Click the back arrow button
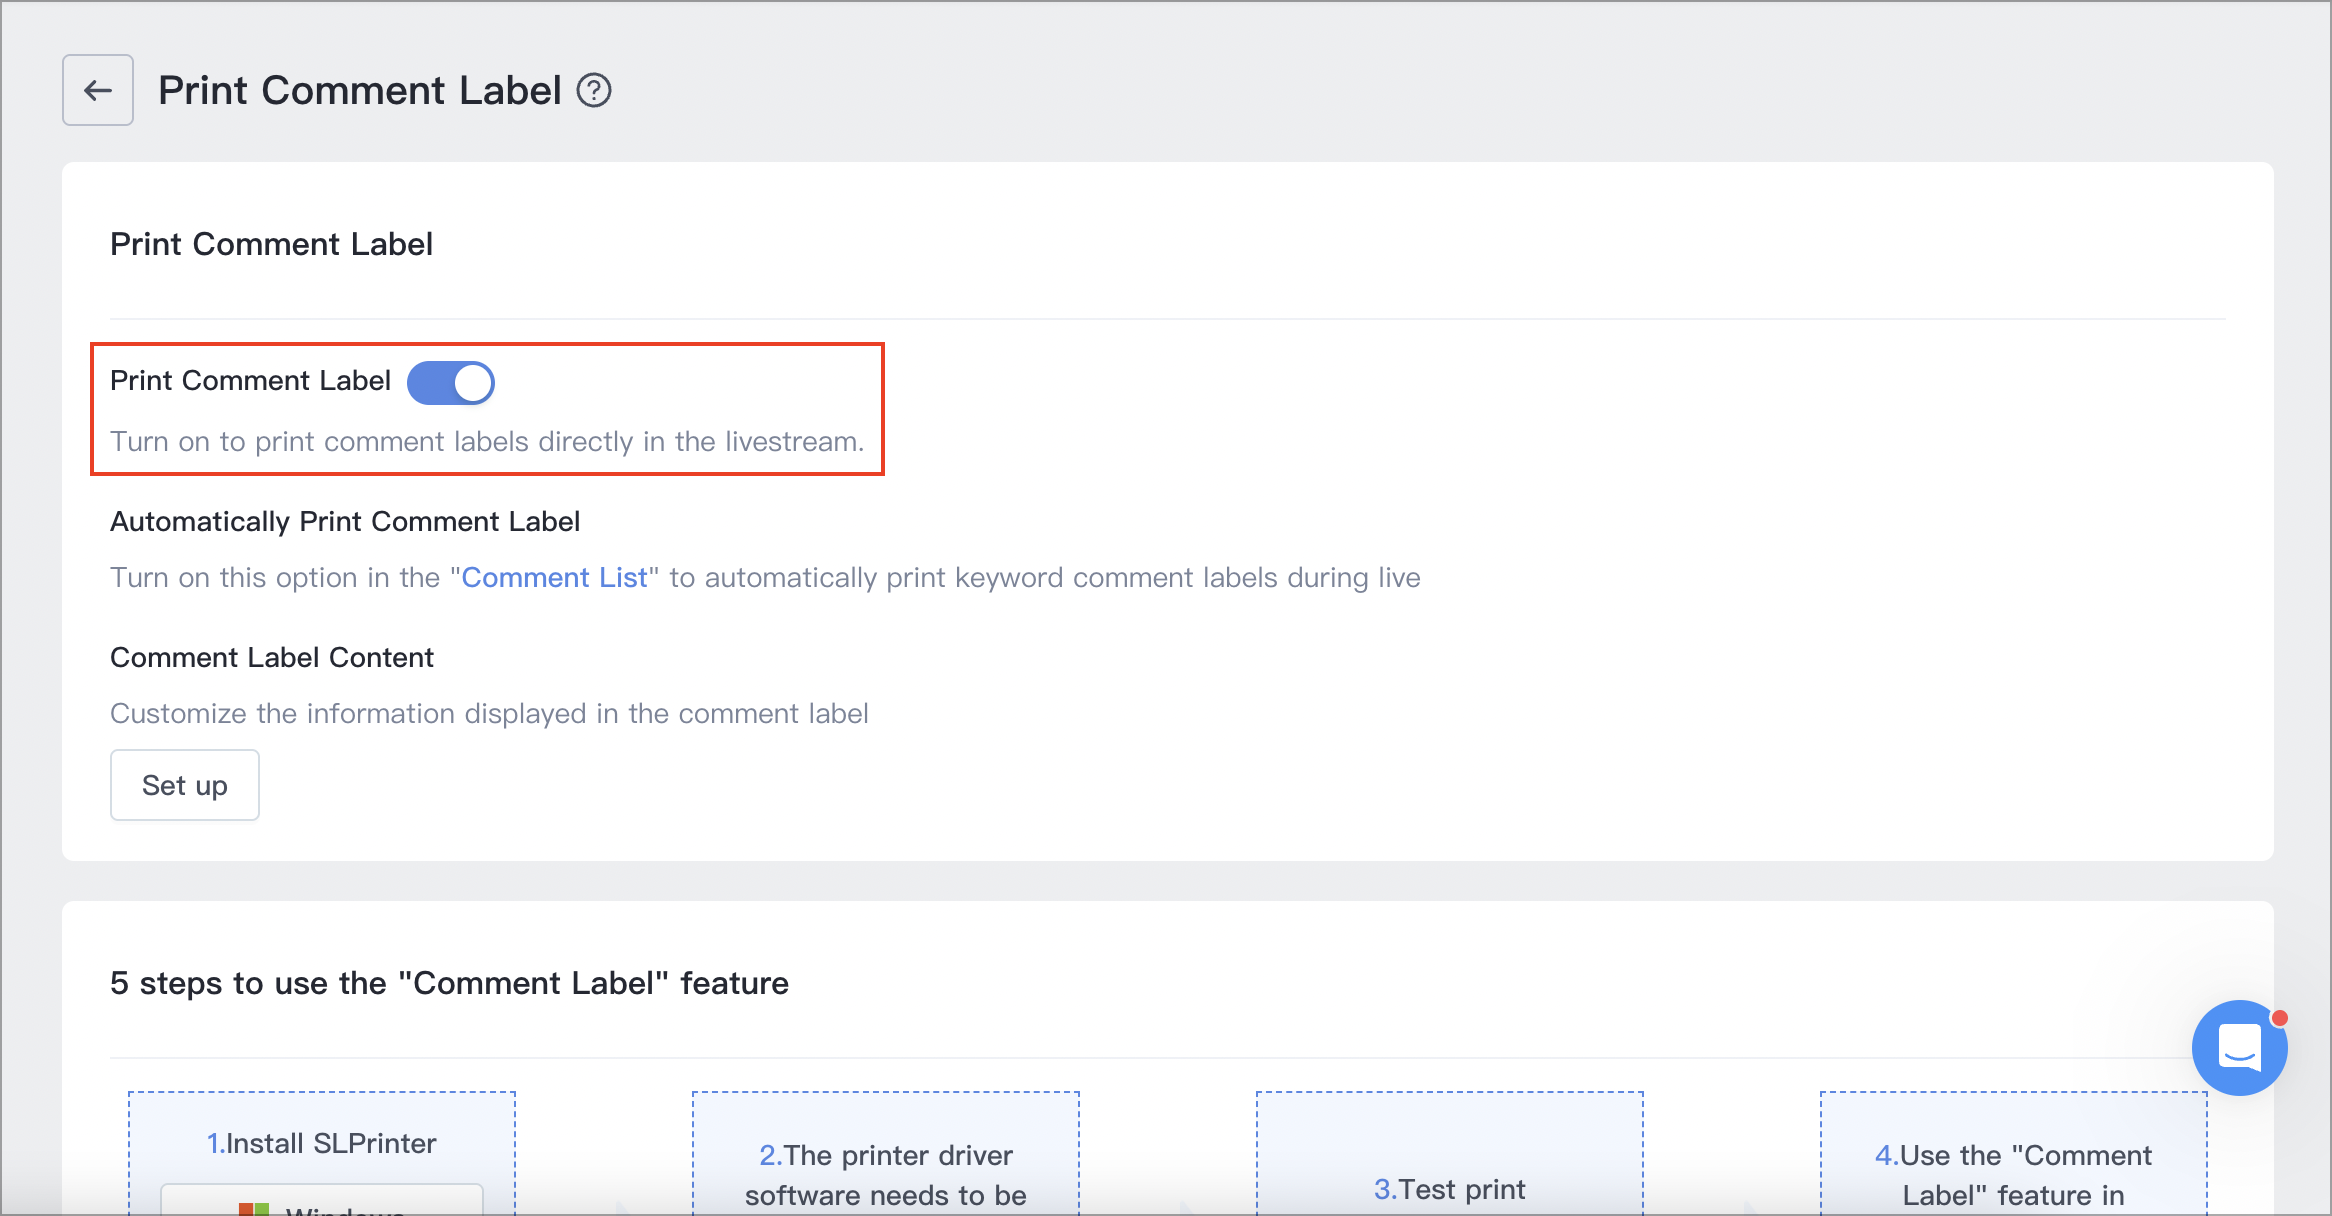Viewport: 2332px width, 1216px height. [x=98, y=90]
